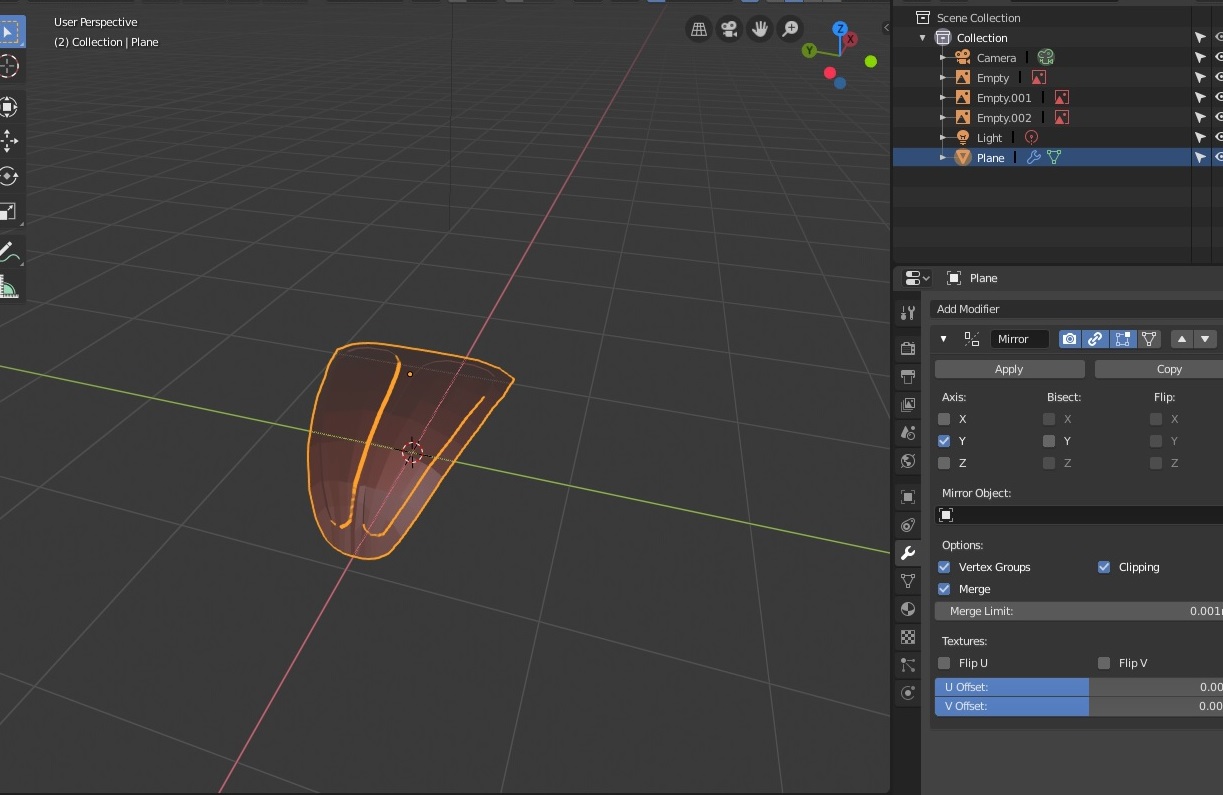
Task: Open the Object properties tab
Action: (x=908, y=497)
